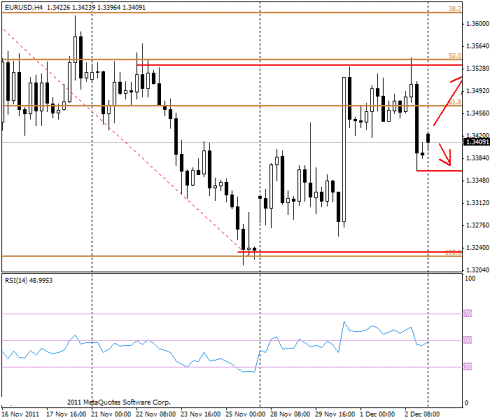The width and height of the screenshot is (490, 420).
Task: Click the 28 Nov 08:00 time label
Action: pos(290,414)
